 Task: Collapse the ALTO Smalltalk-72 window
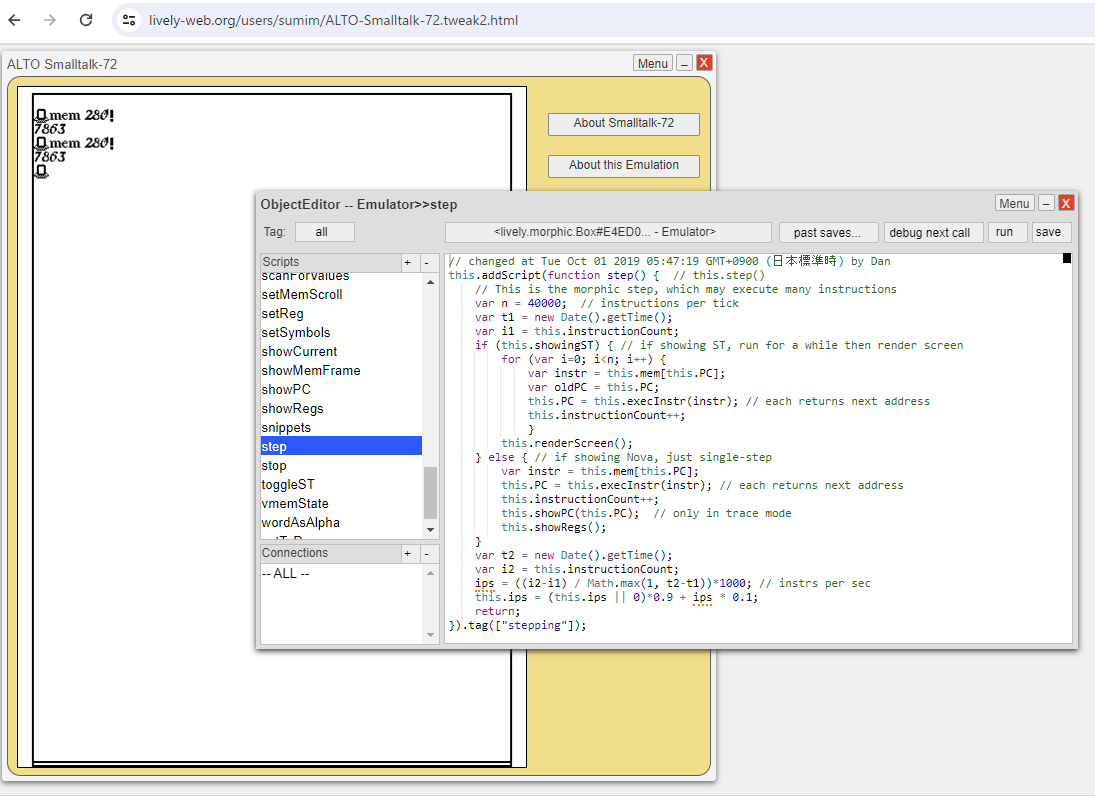(685, 64)
